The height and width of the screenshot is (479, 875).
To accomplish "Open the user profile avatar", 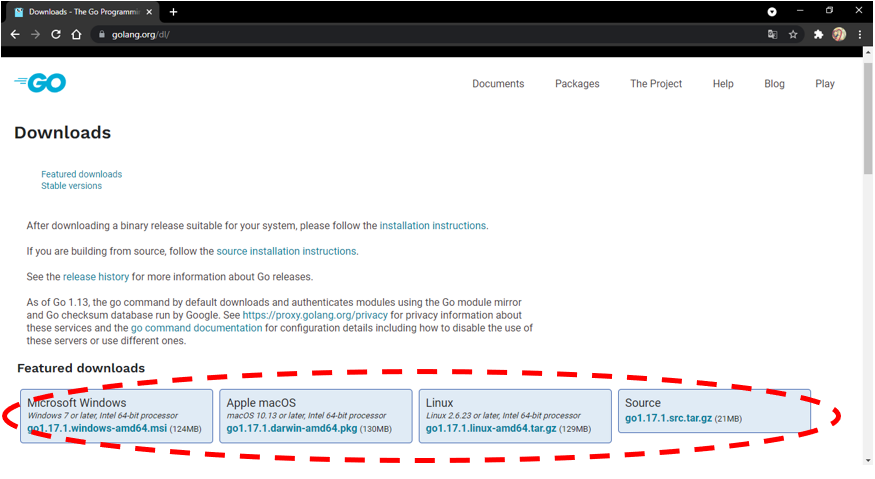I will (839, 34).
